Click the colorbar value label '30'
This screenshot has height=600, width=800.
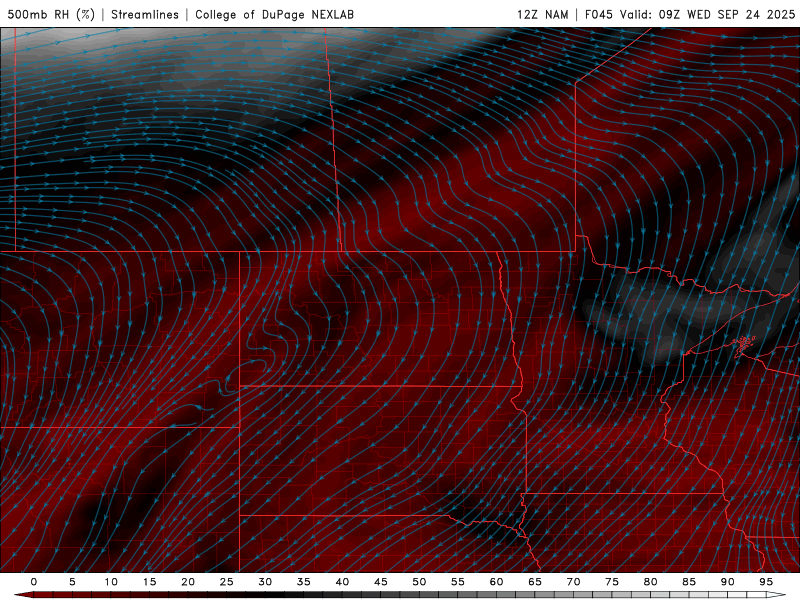(265, 582)
